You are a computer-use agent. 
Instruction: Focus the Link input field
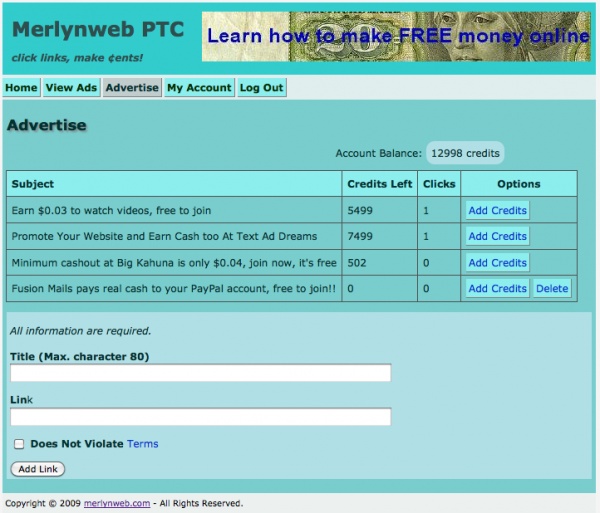point(201,417)
